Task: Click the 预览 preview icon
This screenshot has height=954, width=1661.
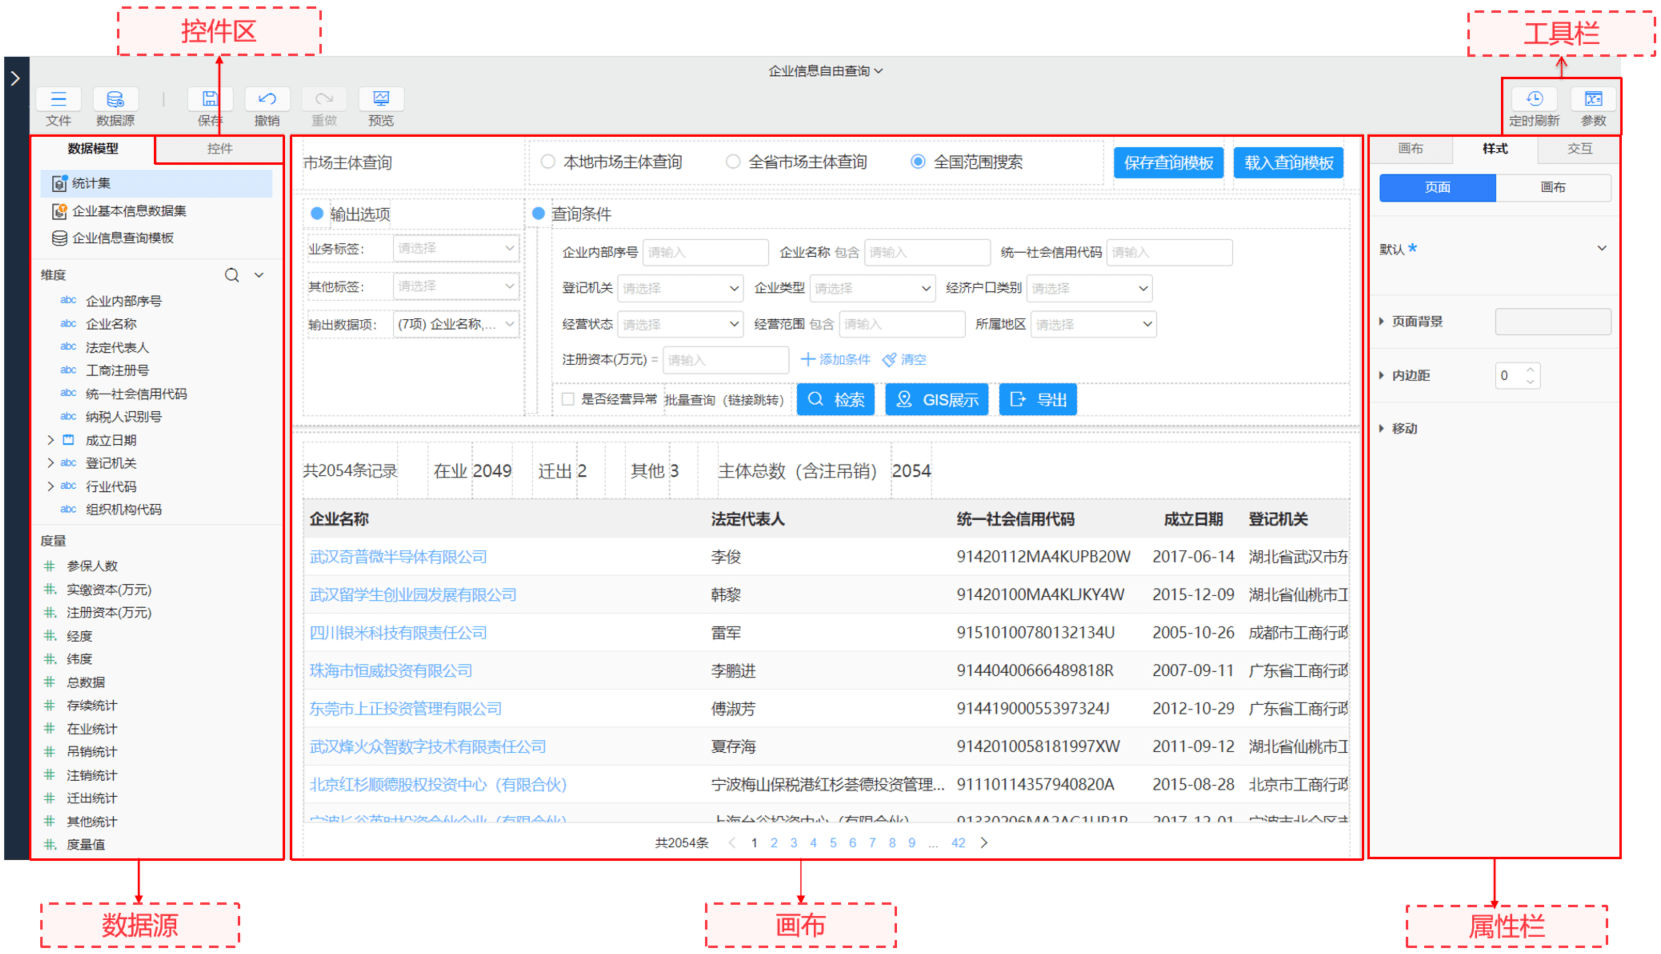Action: pos(381,99)
